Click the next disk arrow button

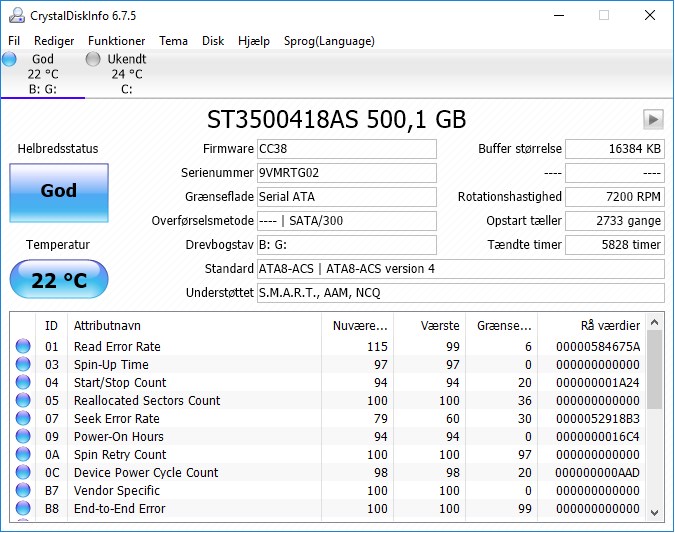pyautogui.click(x=653, y=119)
